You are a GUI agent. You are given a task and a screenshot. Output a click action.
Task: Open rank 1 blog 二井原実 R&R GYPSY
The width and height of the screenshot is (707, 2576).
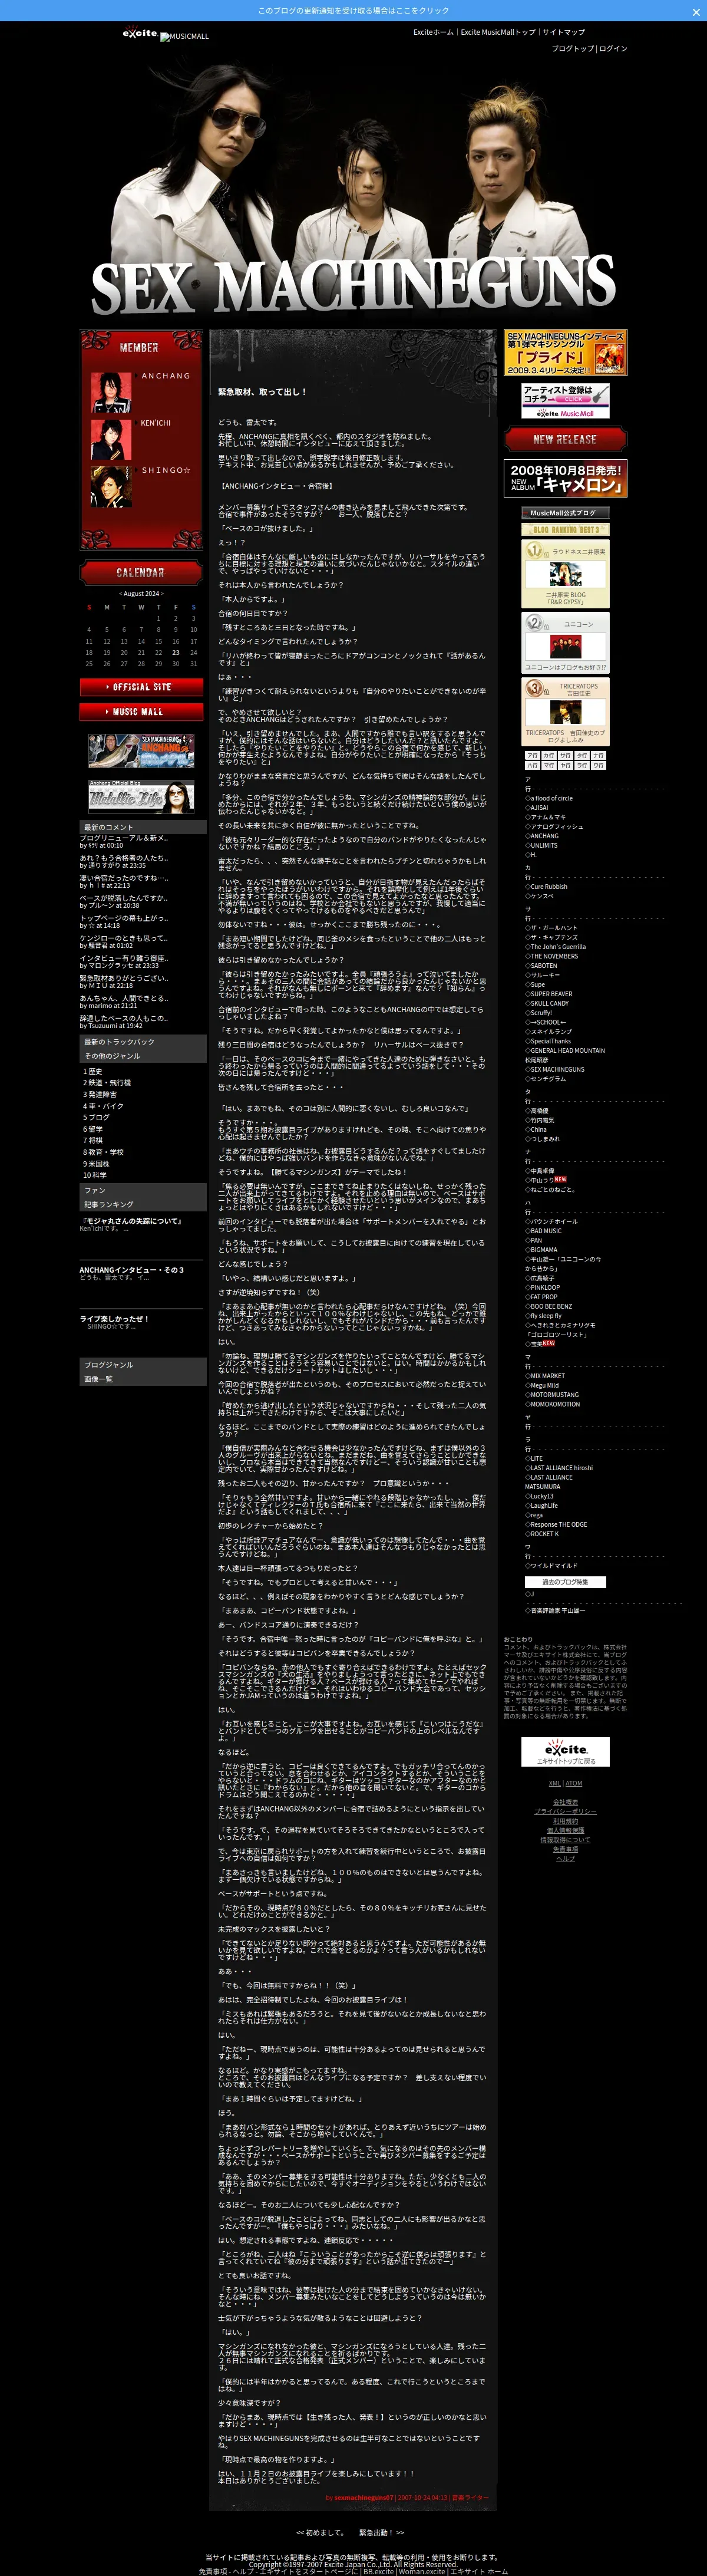[565, 574]
